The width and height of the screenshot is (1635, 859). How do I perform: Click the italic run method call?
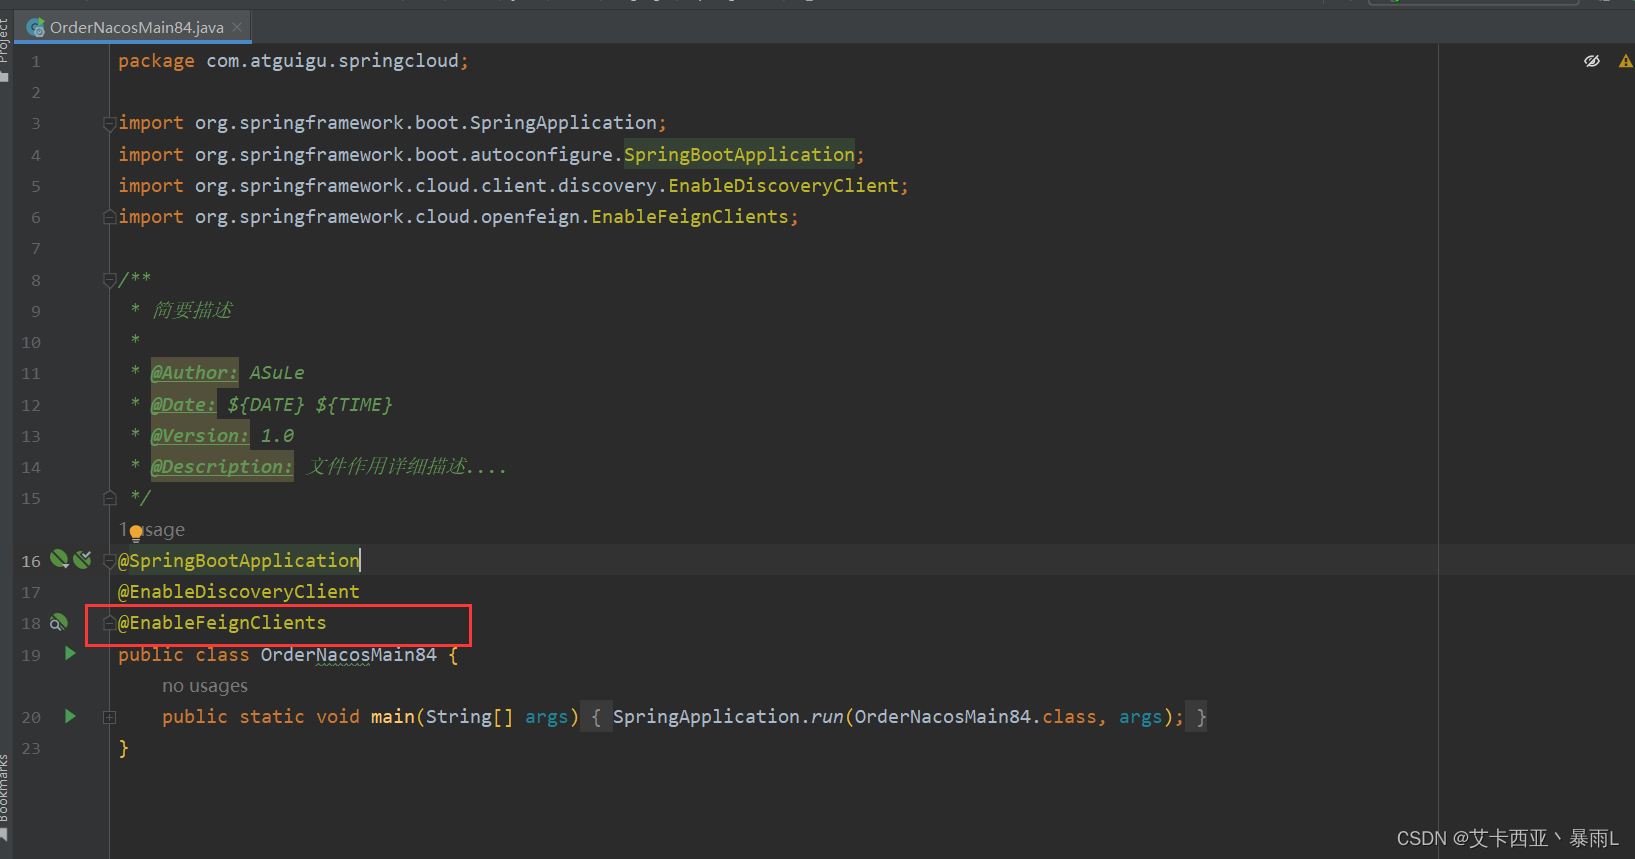point(826,717)
